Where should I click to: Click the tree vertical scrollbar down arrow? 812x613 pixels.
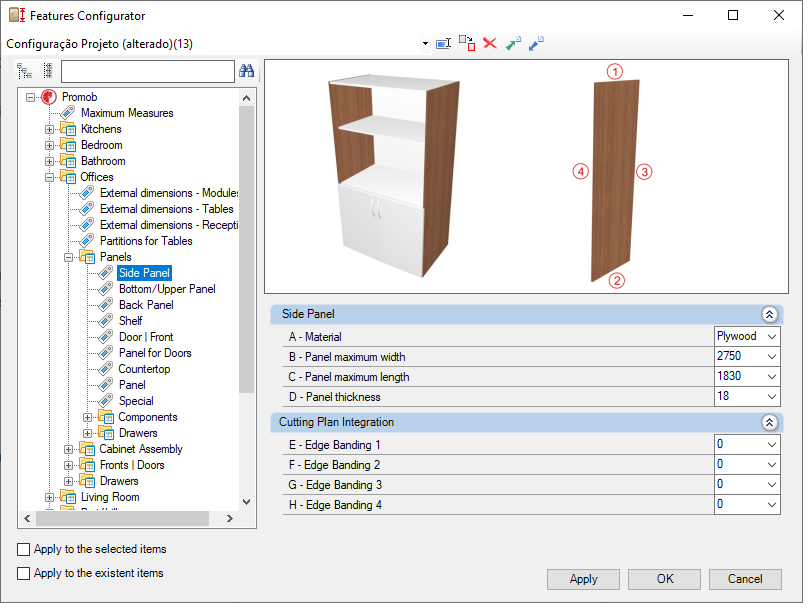coord(246,502)
